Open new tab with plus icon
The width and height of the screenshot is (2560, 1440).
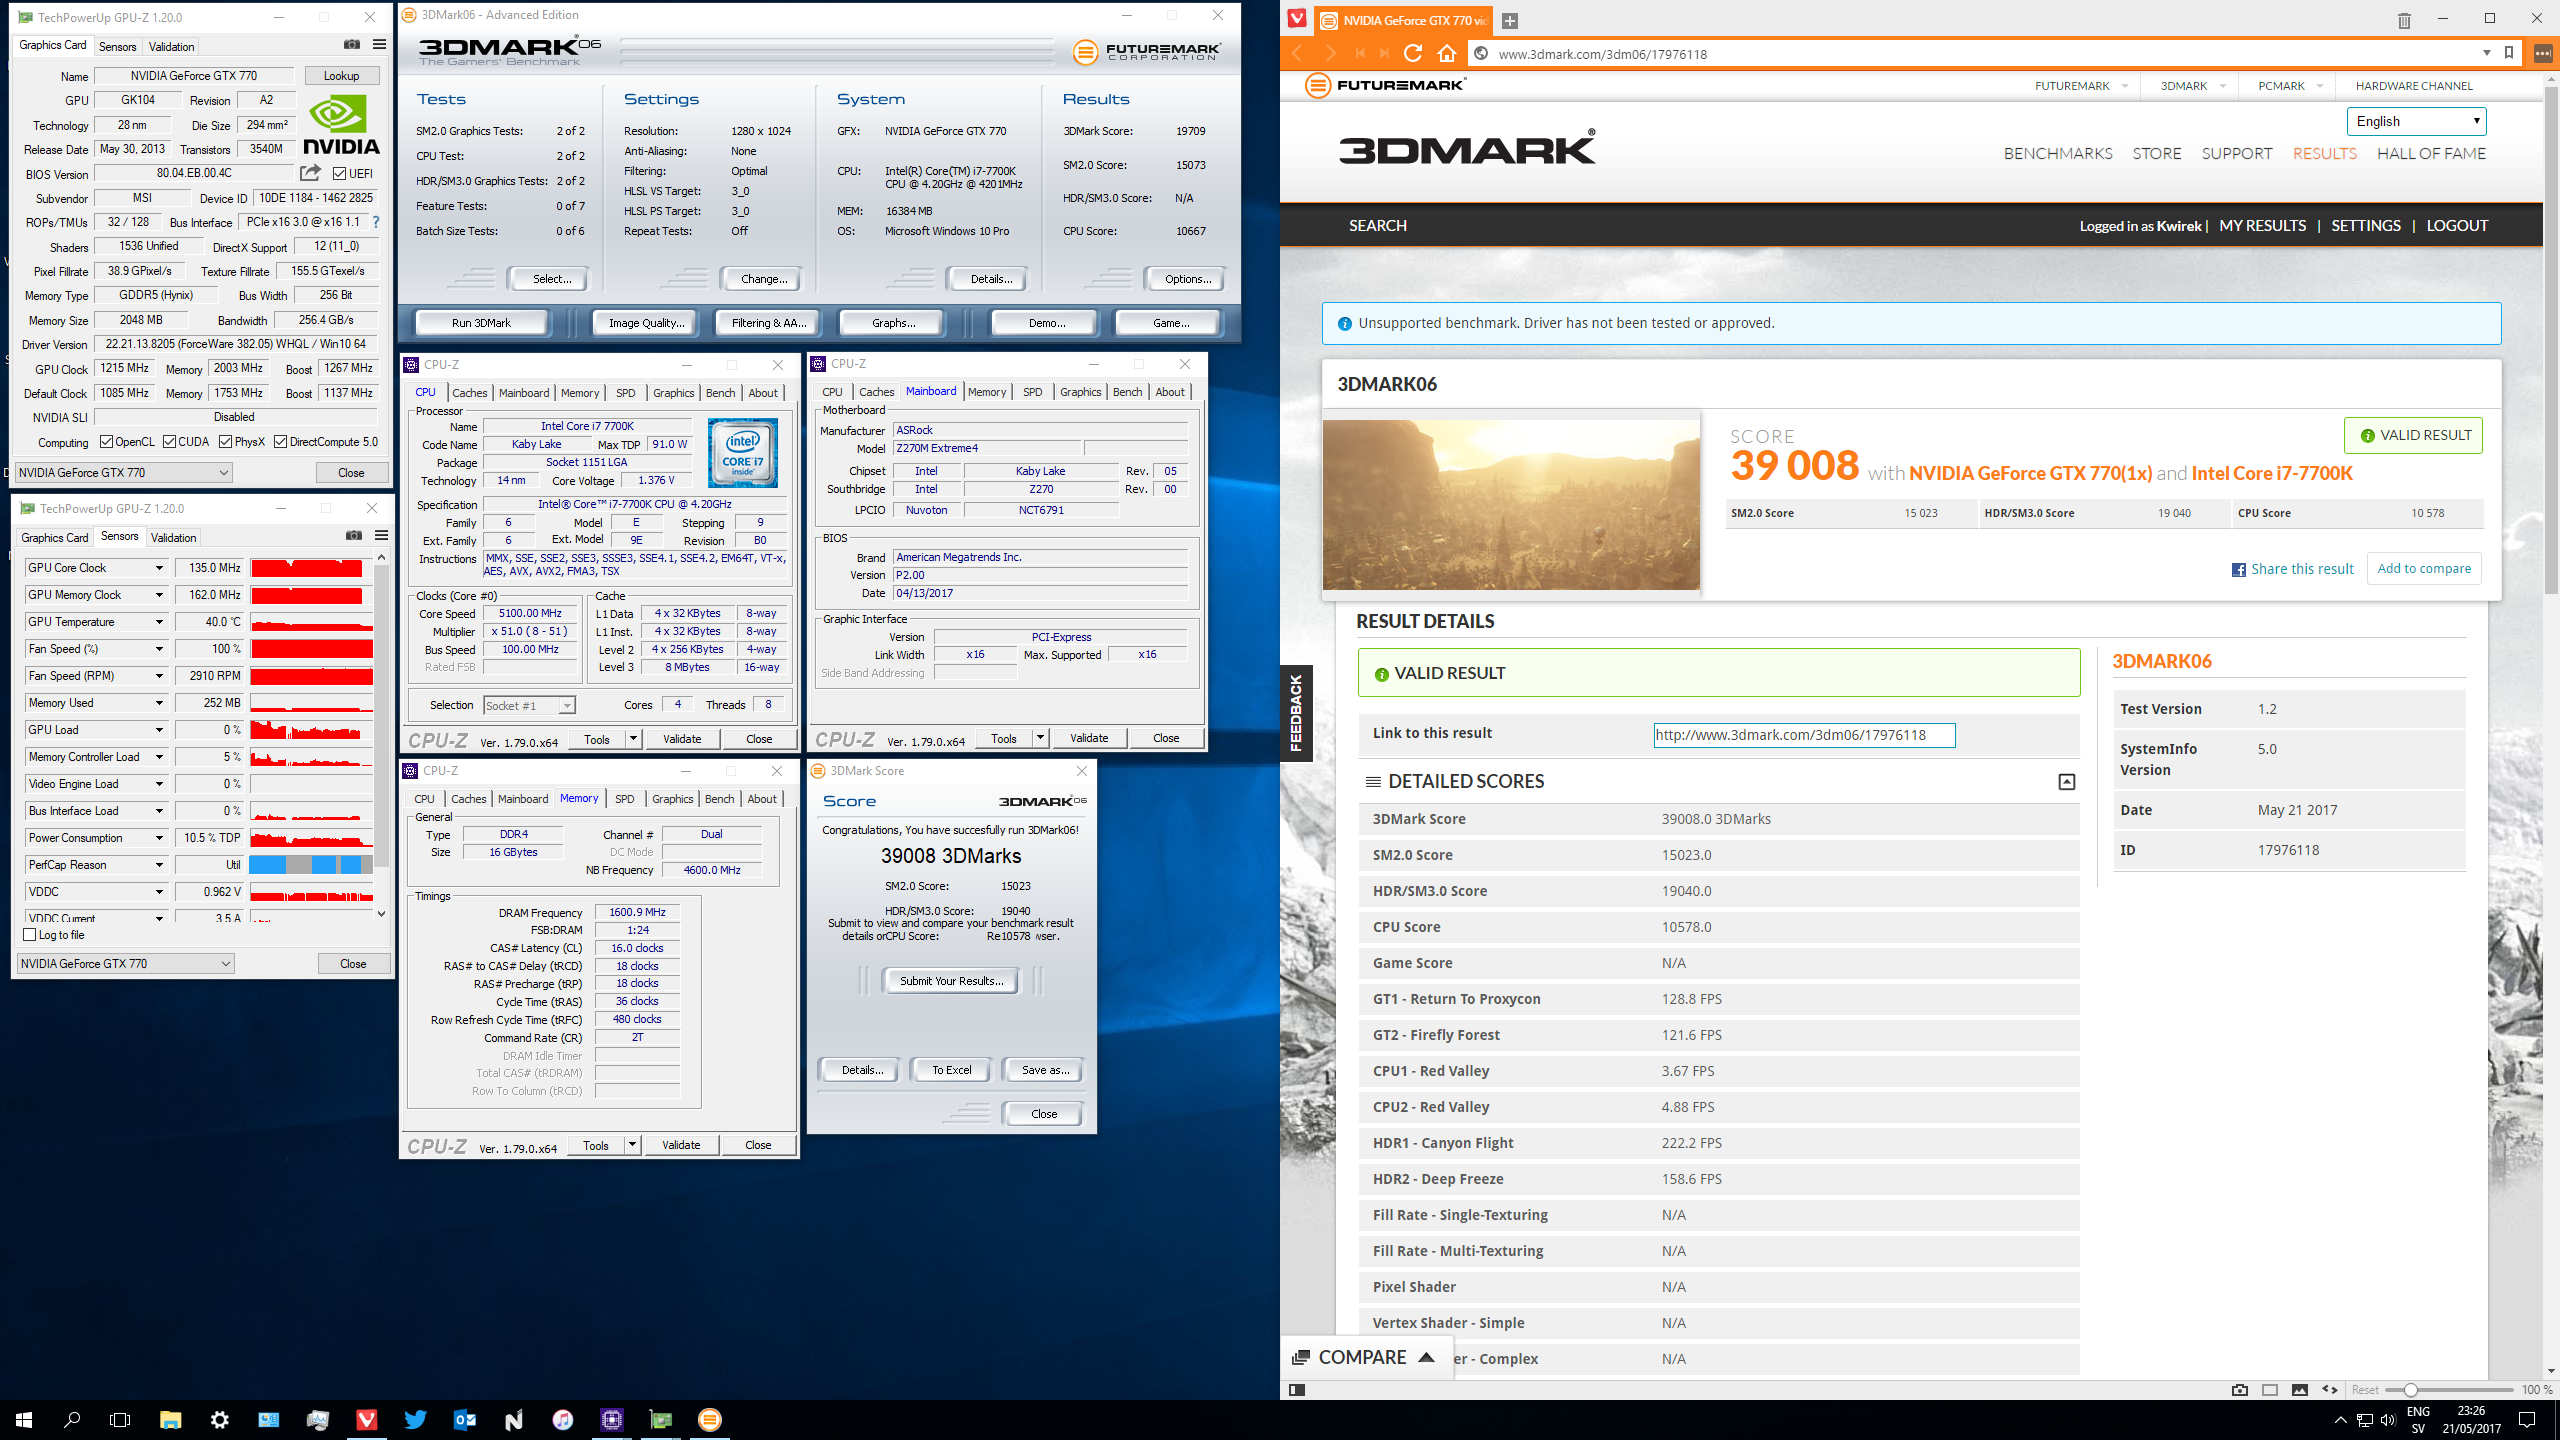[1510, 21]
